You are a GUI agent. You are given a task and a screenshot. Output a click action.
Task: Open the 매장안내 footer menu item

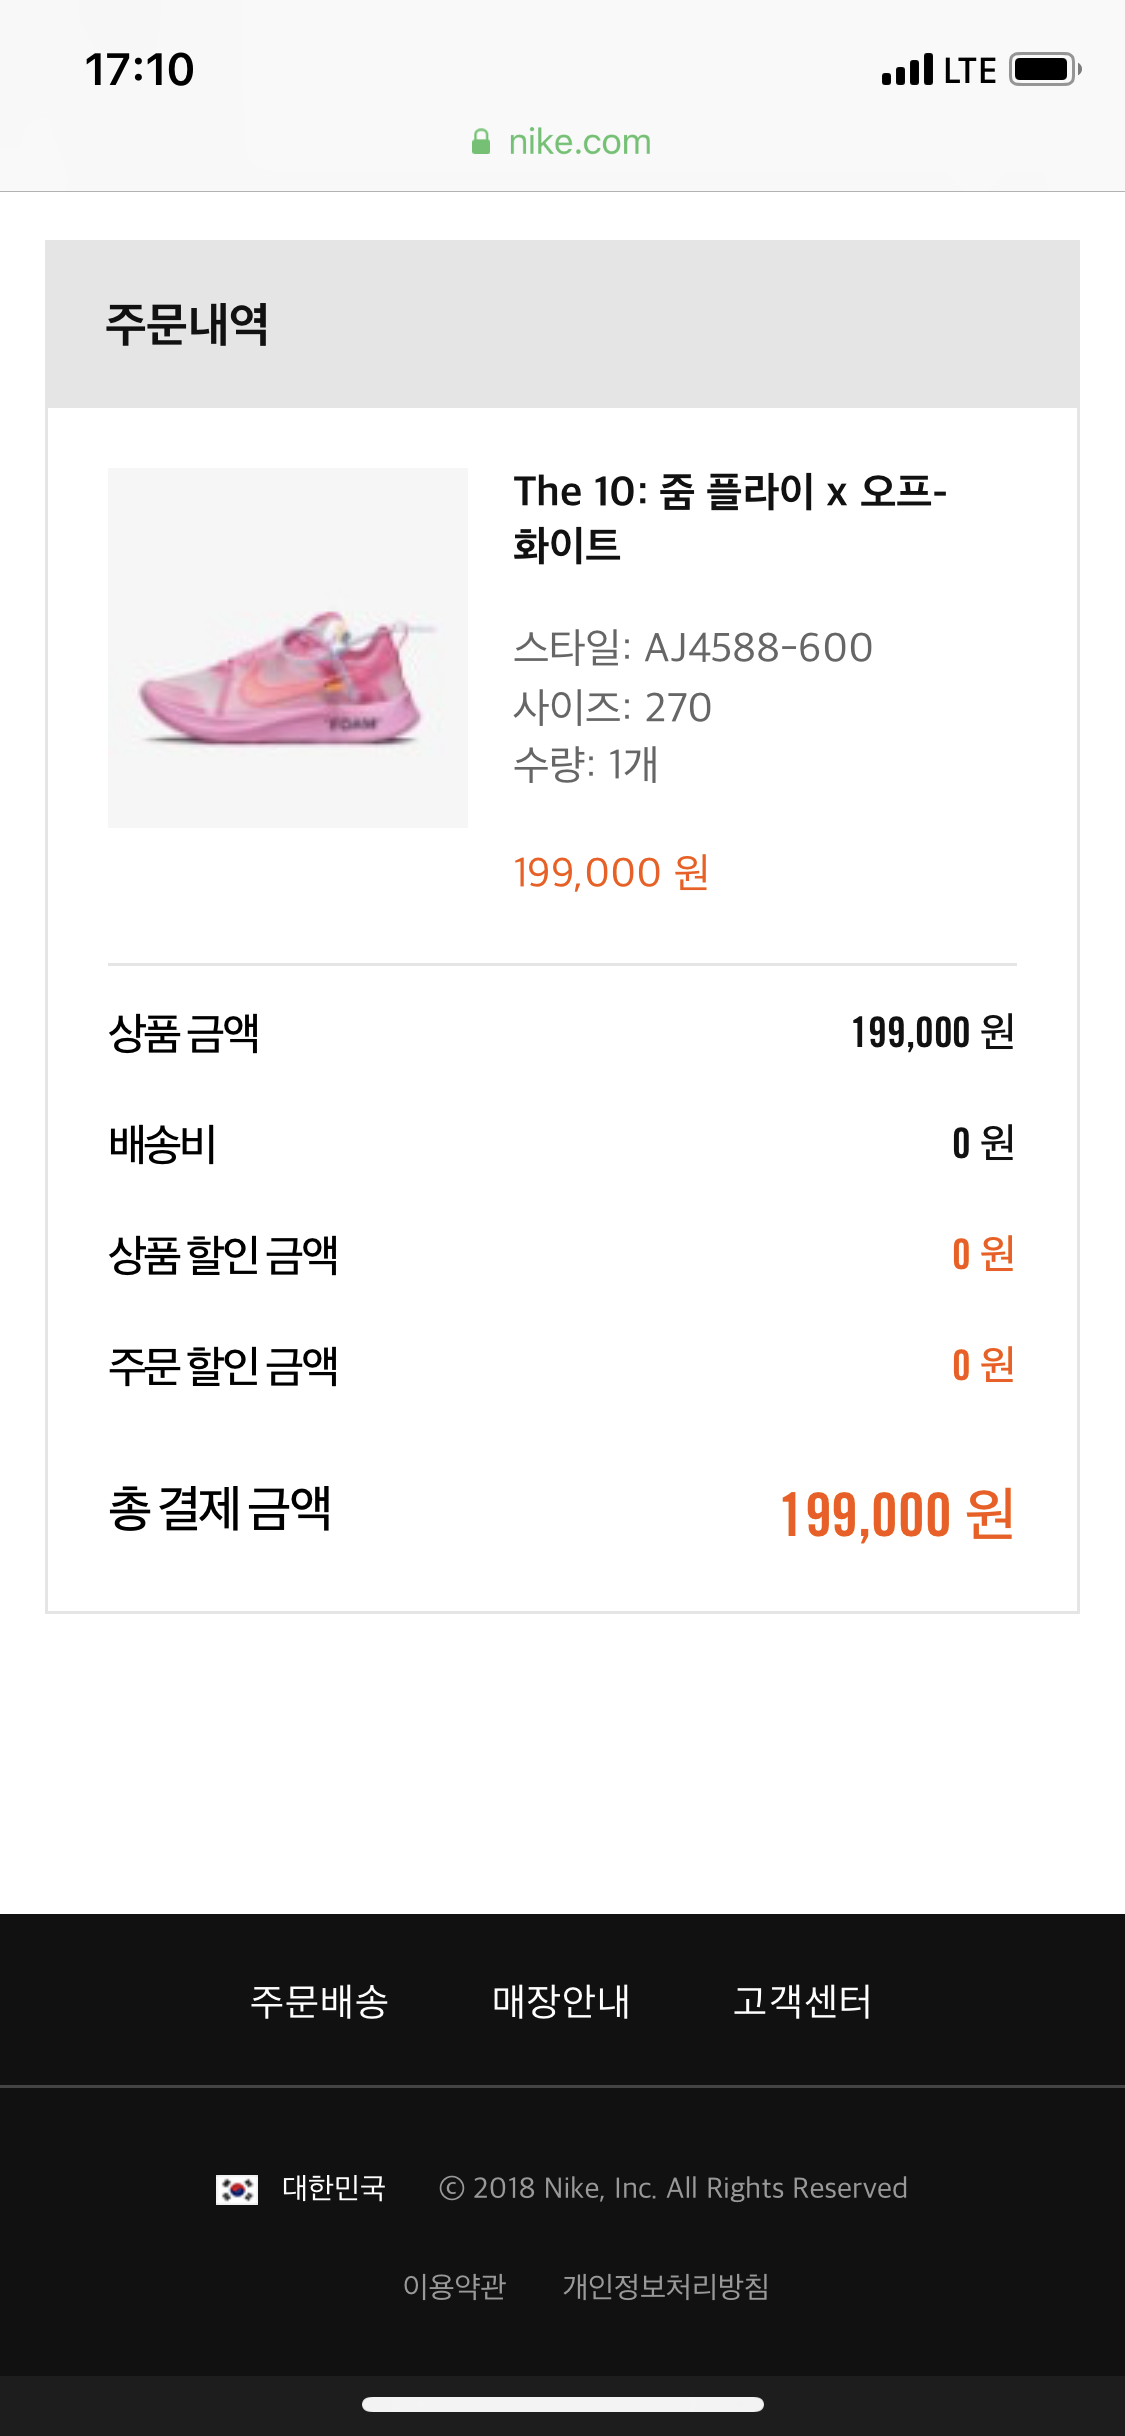pos(561,2001)
